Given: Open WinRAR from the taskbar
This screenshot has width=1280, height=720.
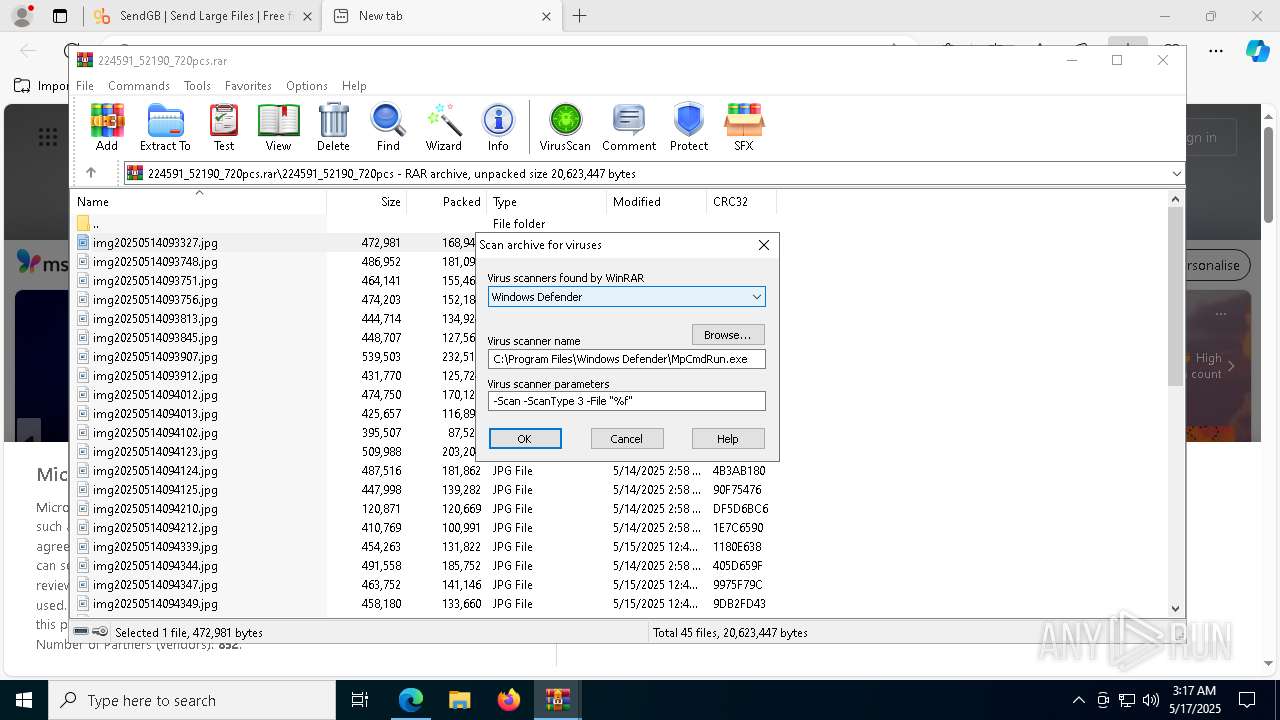Looking at the screenshot, I should click(x=557, y=700).
